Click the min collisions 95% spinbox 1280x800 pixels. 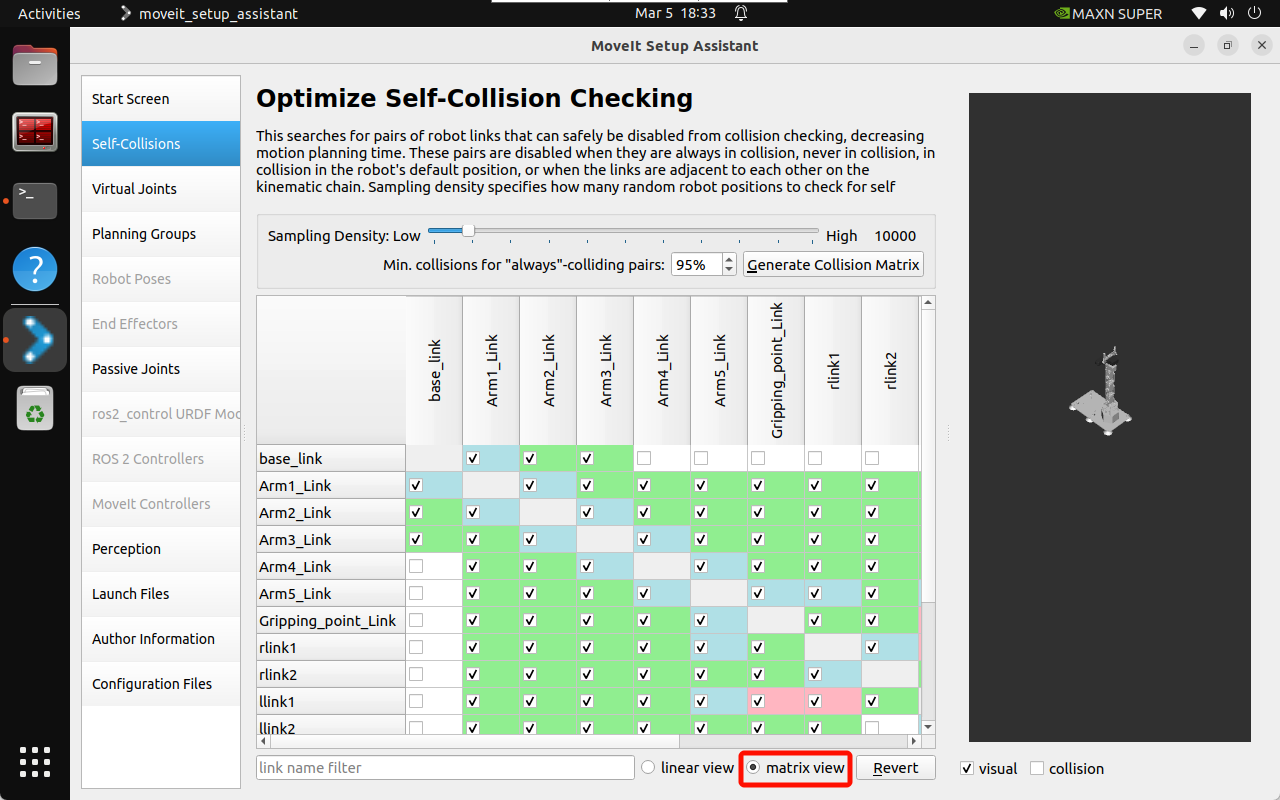click(x=704, y=265)
